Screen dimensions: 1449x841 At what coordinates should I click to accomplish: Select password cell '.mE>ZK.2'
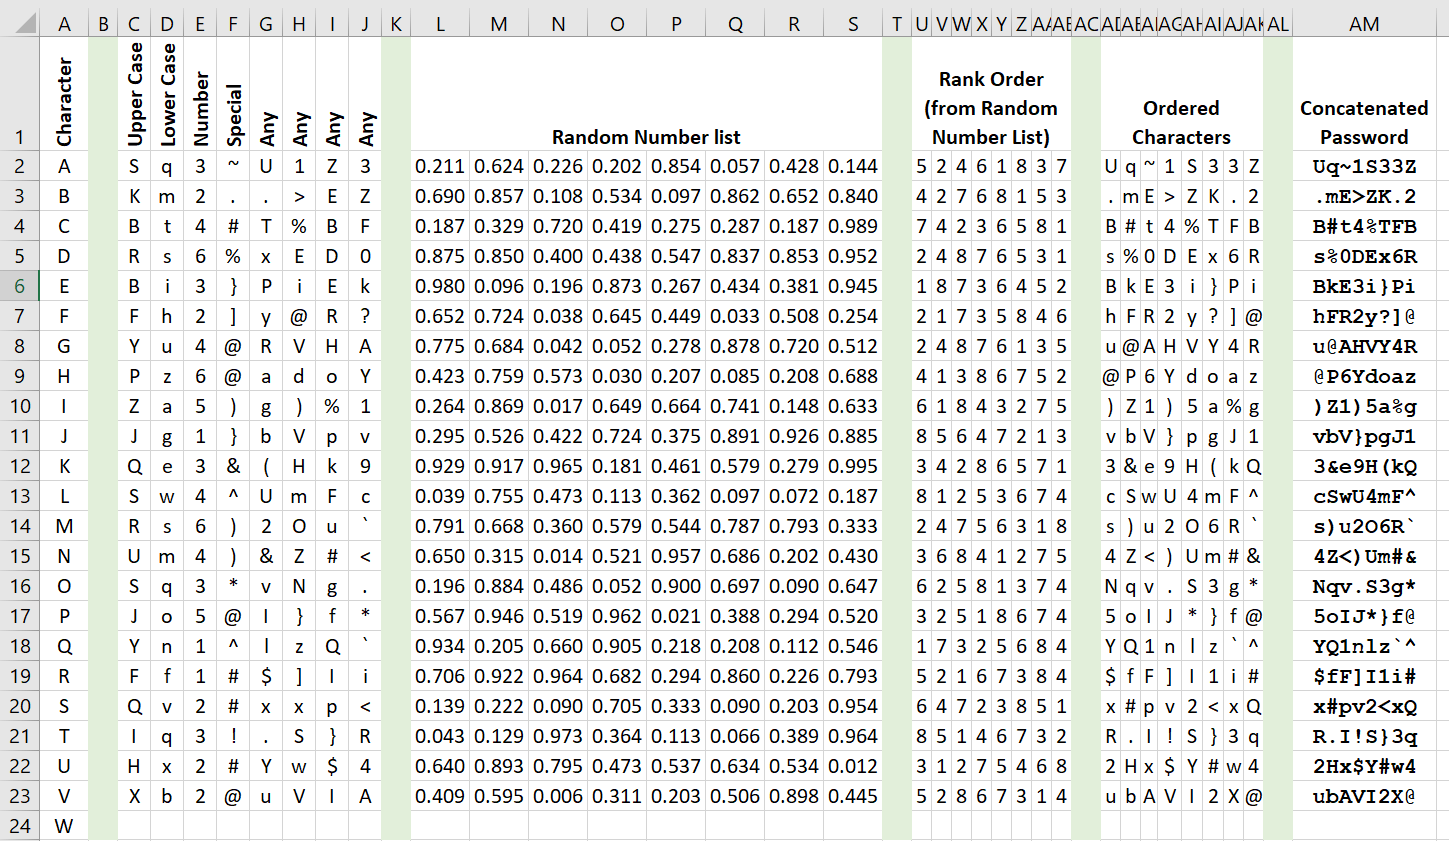tap(1364, 196)
